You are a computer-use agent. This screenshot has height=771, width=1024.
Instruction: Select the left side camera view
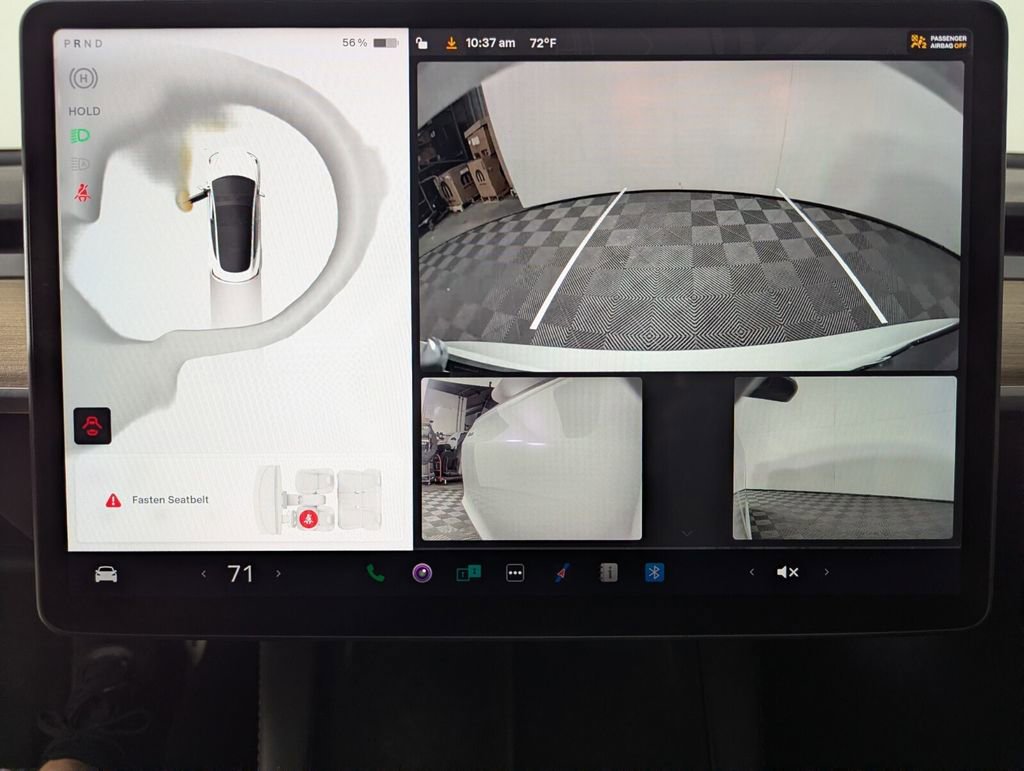click(x=531, y=458)
